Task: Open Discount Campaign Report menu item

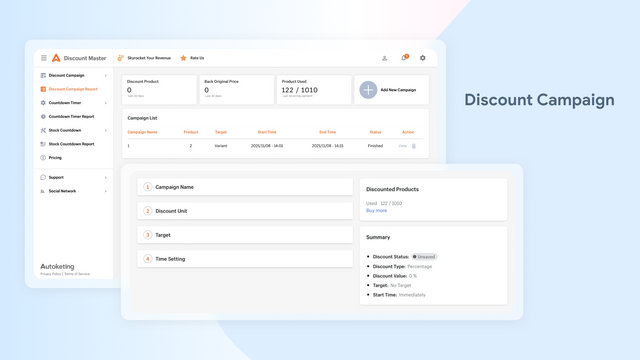Action: [73, 89]
